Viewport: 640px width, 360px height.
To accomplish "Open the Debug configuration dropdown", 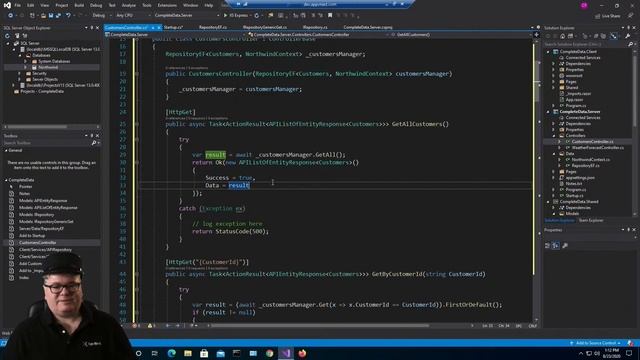I will (101, 16).
